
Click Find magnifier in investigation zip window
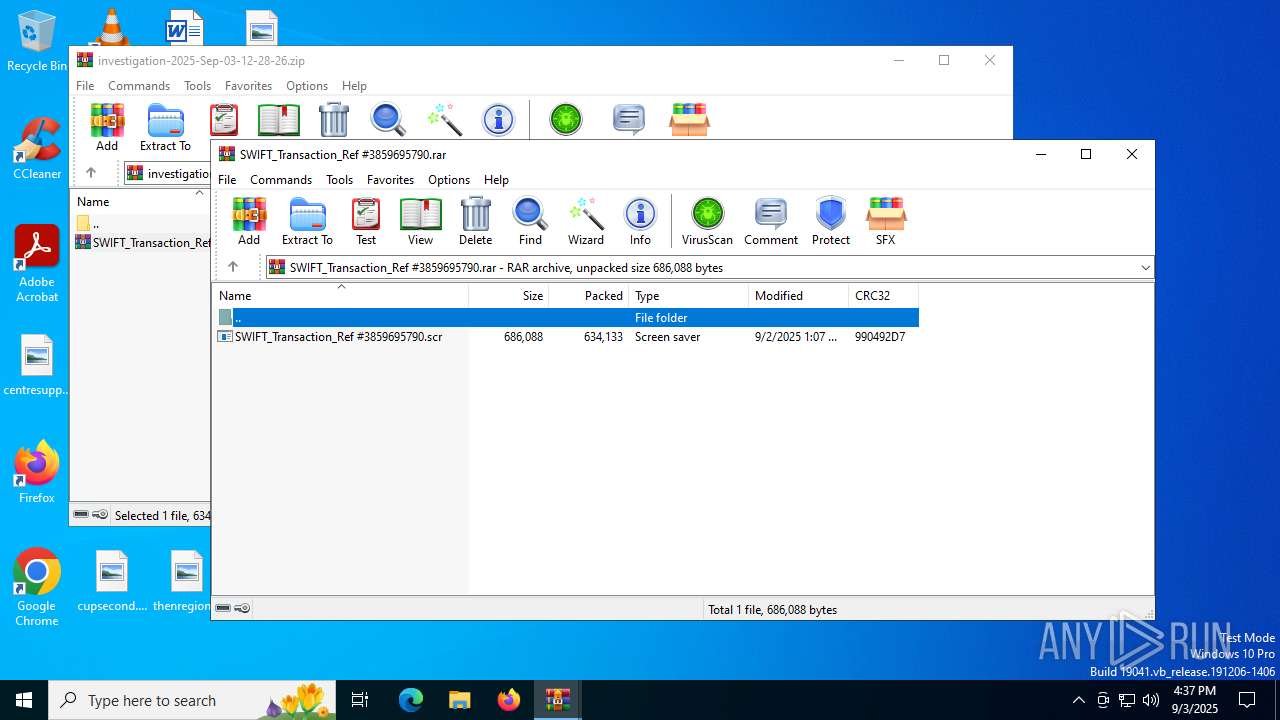[x=388, y=120]
